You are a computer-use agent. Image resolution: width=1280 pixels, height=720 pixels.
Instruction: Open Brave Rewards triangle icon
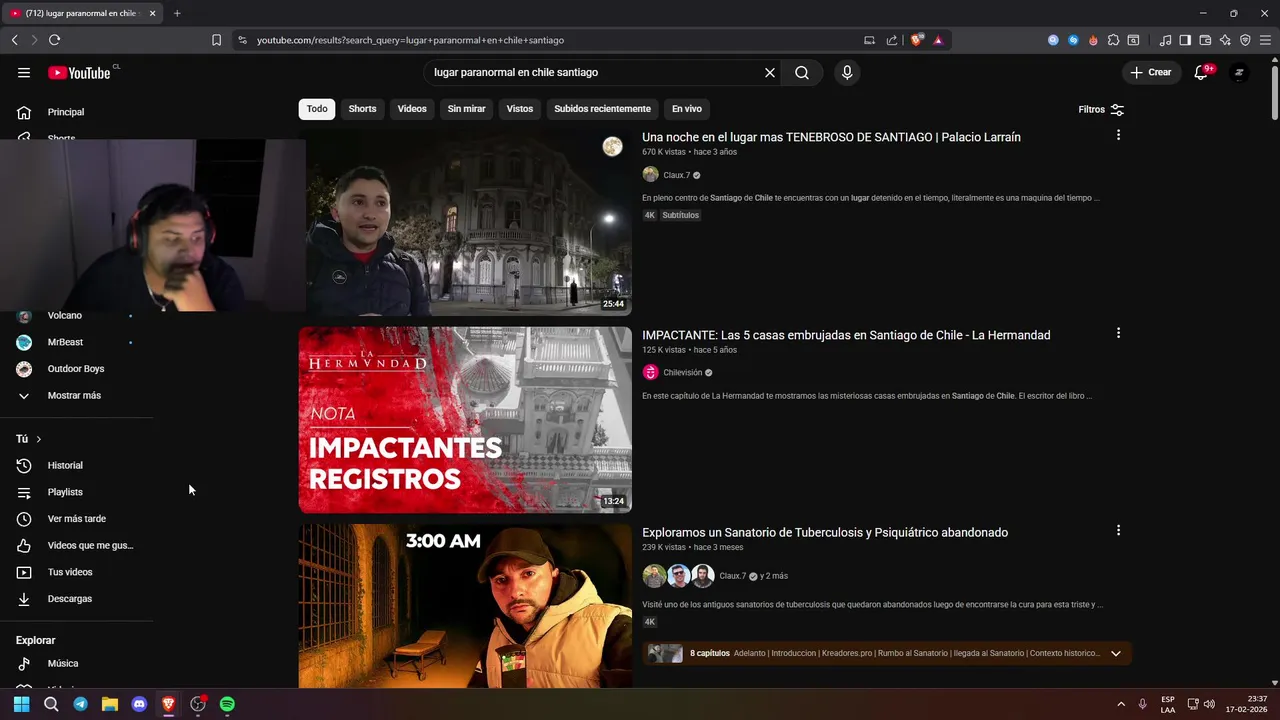pos(938,40)
